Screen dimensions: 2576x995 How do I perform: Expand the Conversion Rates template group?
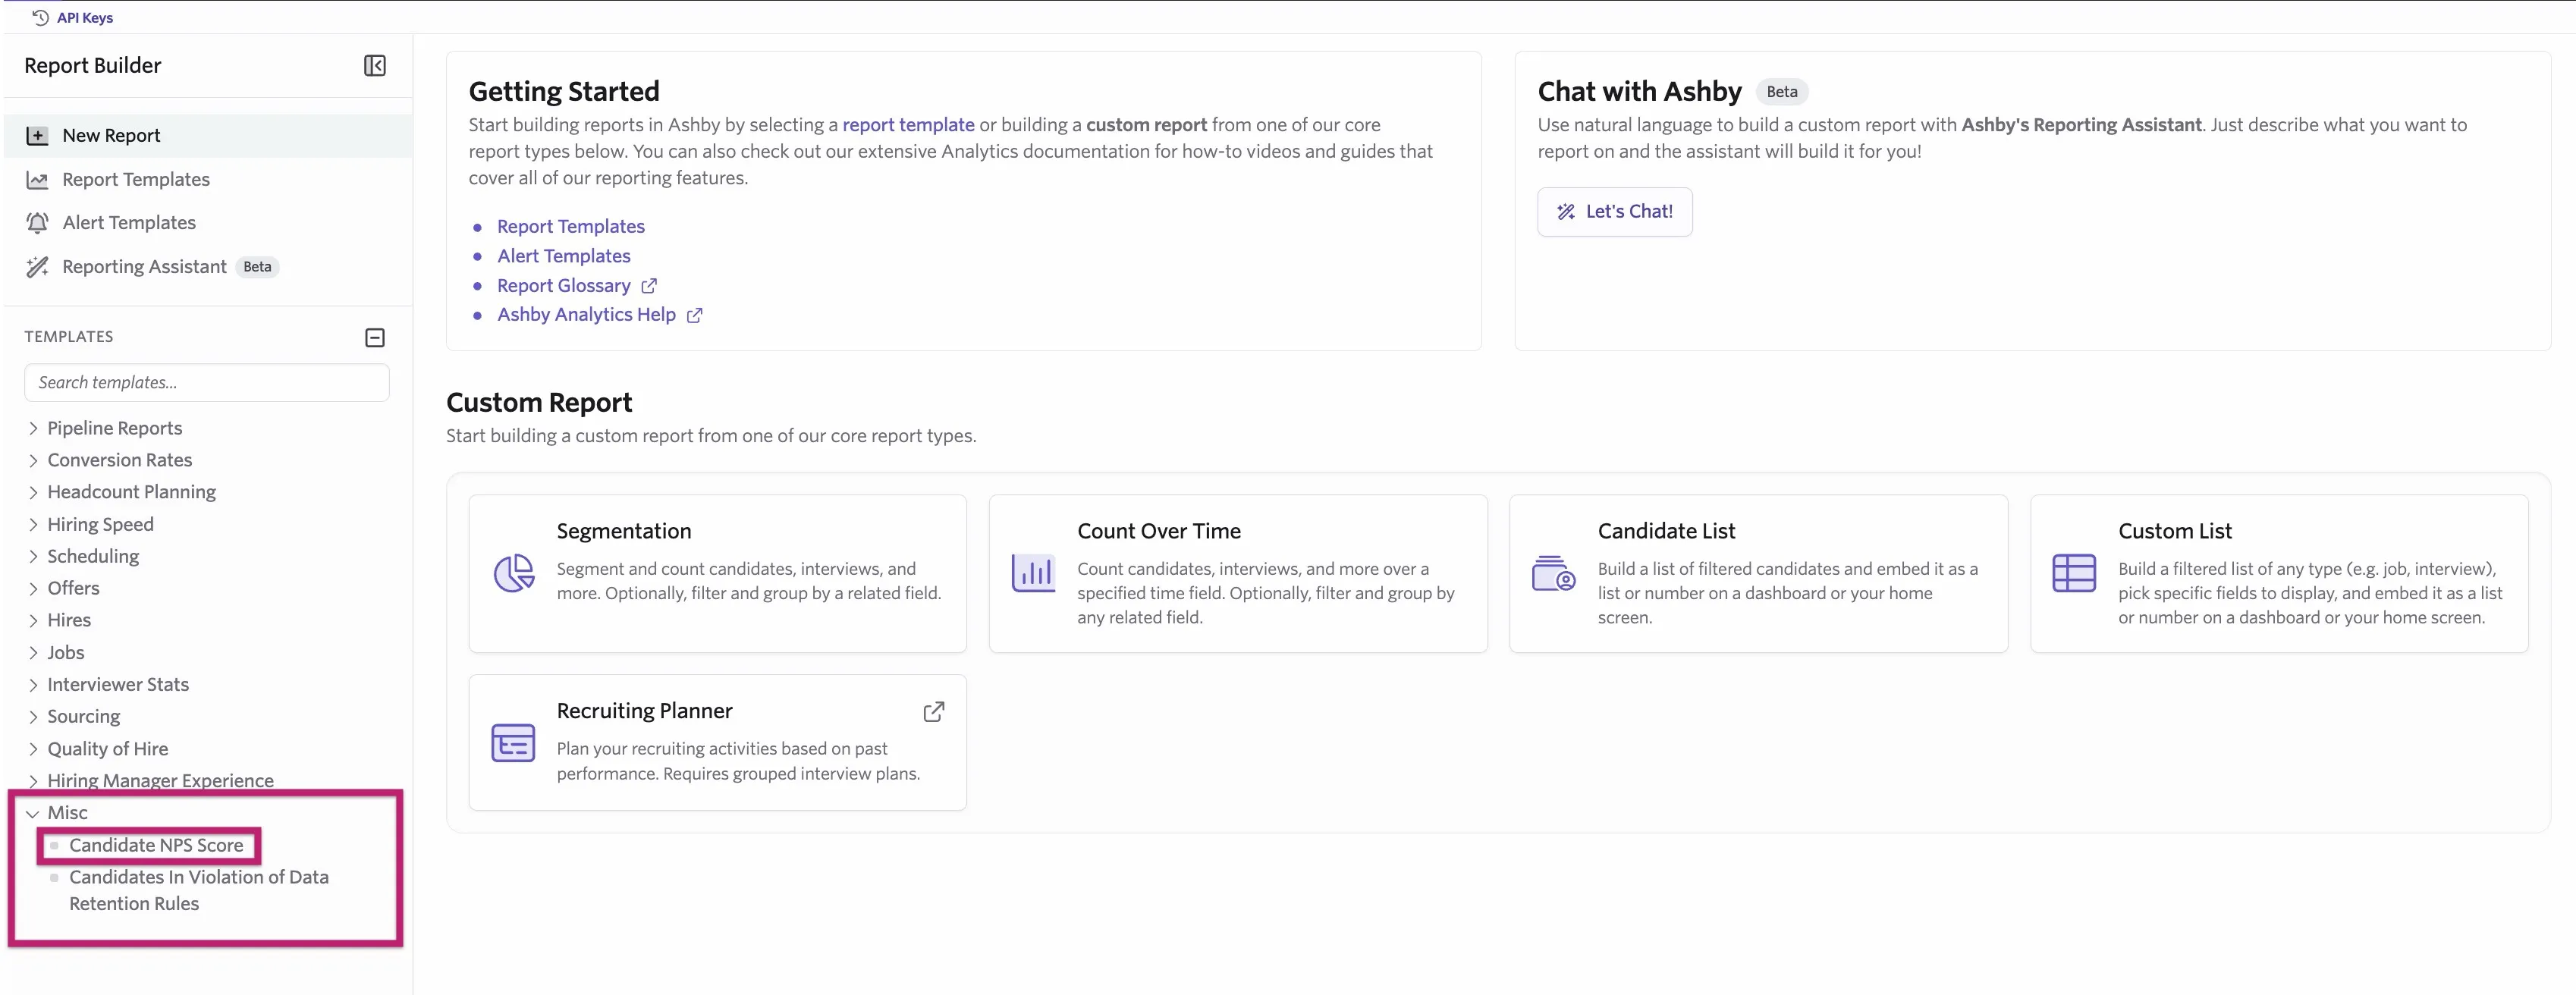point(33,461)
